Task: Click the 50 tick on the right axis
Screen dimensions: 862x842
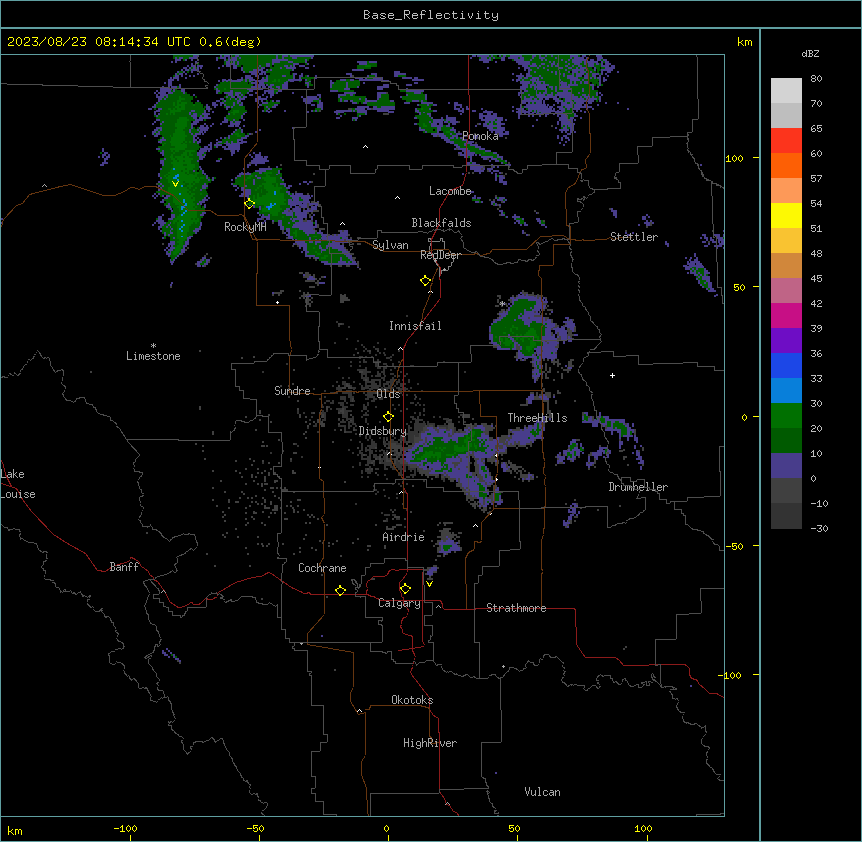Action: click(x=739, y=287)
